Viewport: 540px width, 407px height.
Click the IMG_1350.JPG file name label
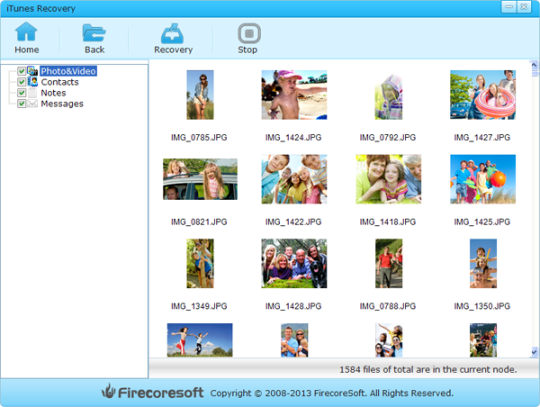482,306
